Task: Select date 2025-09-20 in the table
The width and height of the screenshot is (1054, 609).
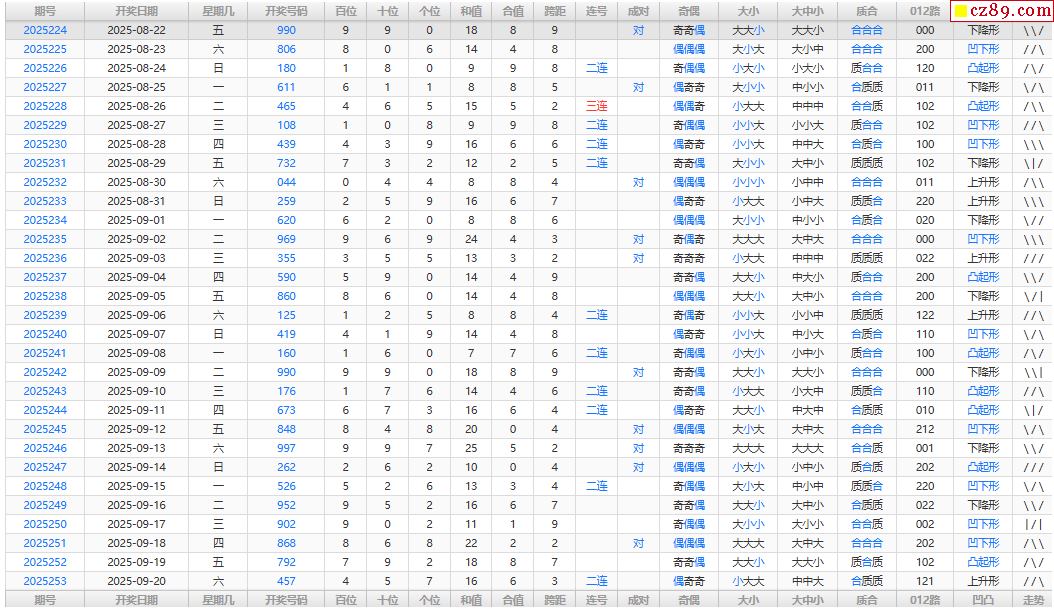Action: pyautogui.click(x=136, y=581)
